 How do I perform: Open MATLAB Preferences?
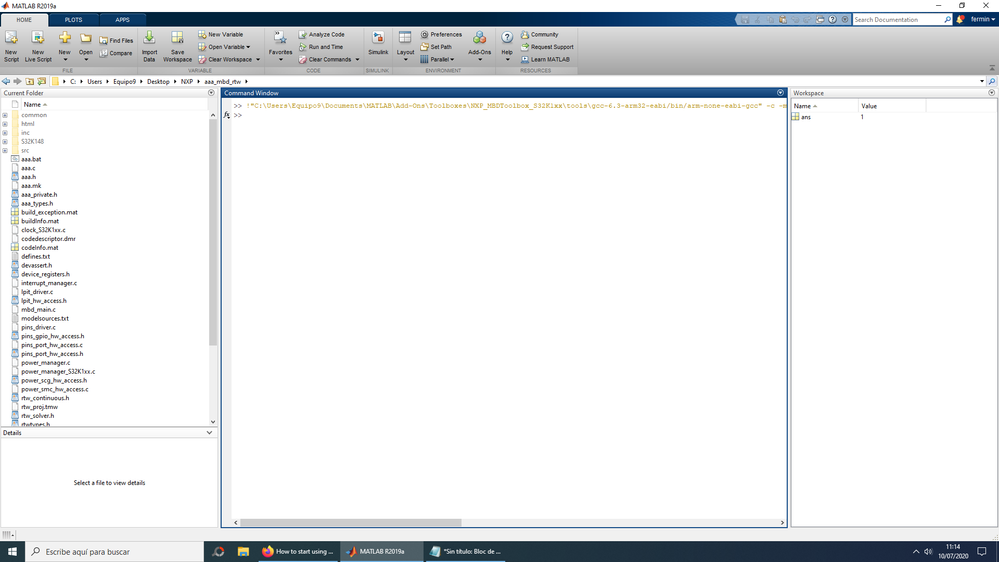441,34
